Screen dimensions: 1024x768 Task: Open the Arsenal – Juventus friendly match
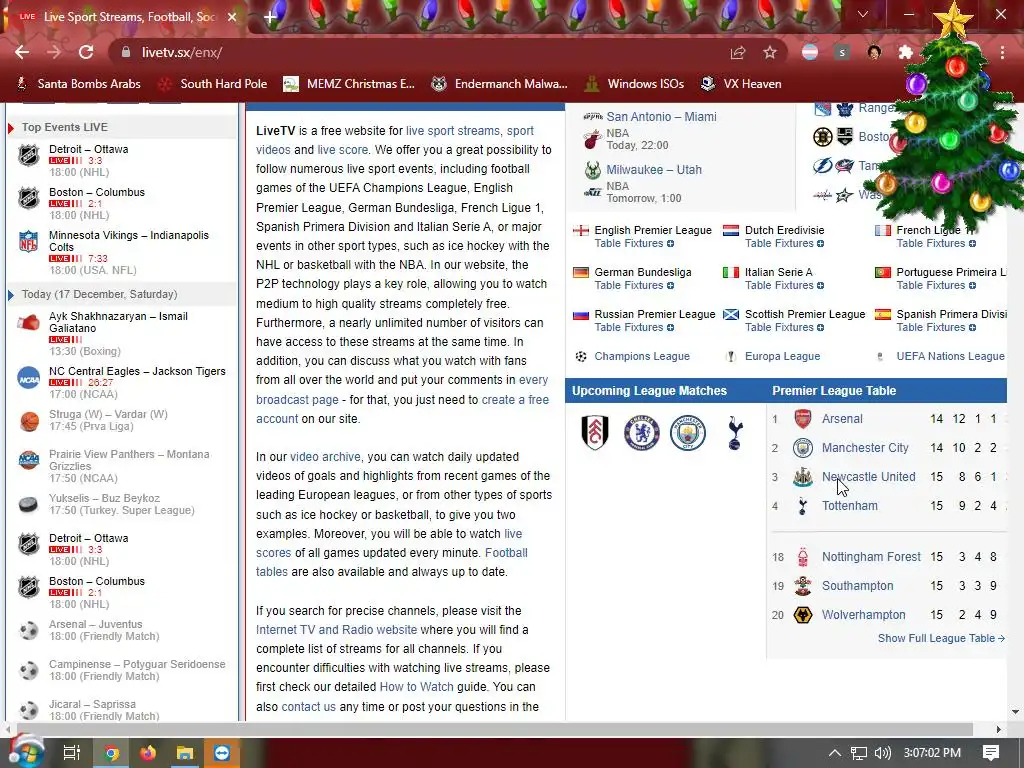coord(95,624)
